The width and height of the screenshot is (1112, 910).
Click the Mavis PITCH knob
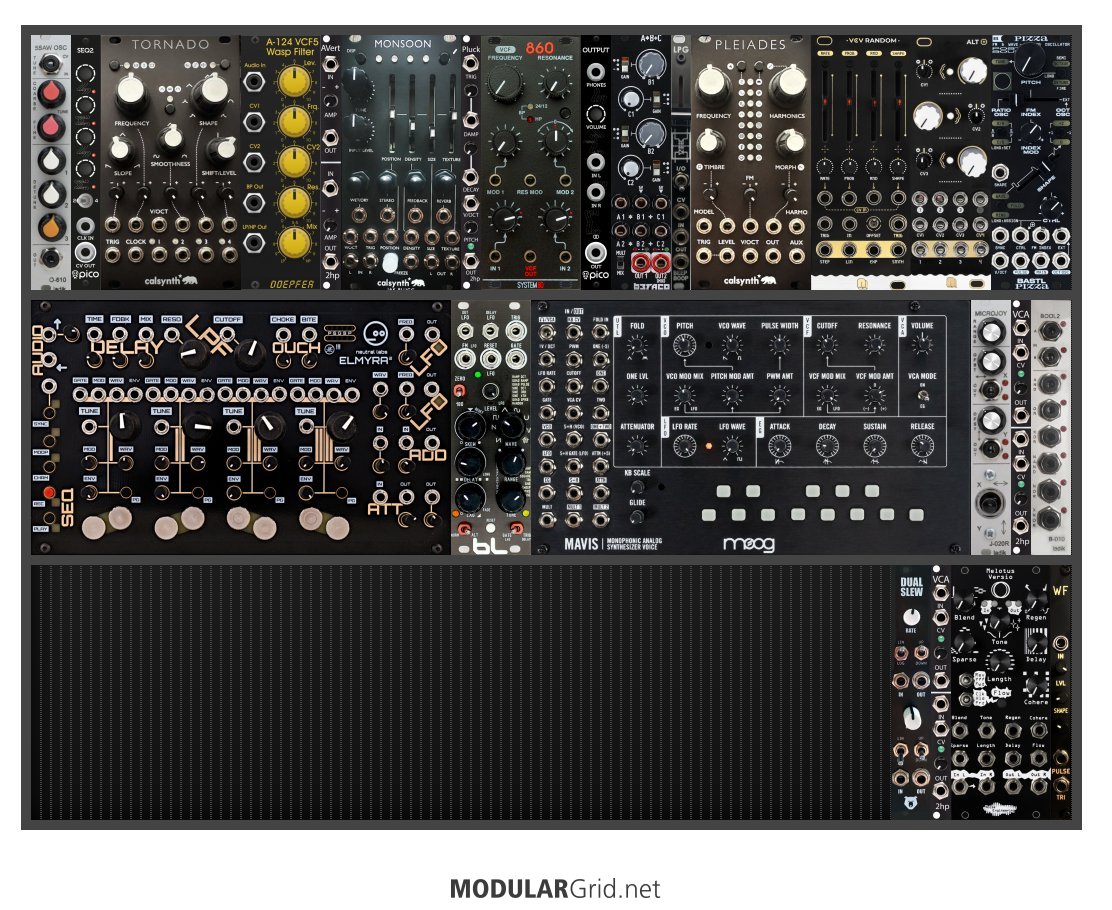684,346
